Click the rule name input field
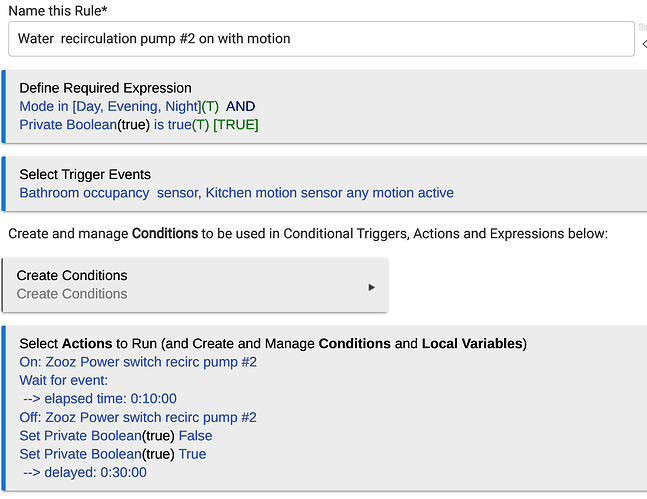 coord(320,39)
